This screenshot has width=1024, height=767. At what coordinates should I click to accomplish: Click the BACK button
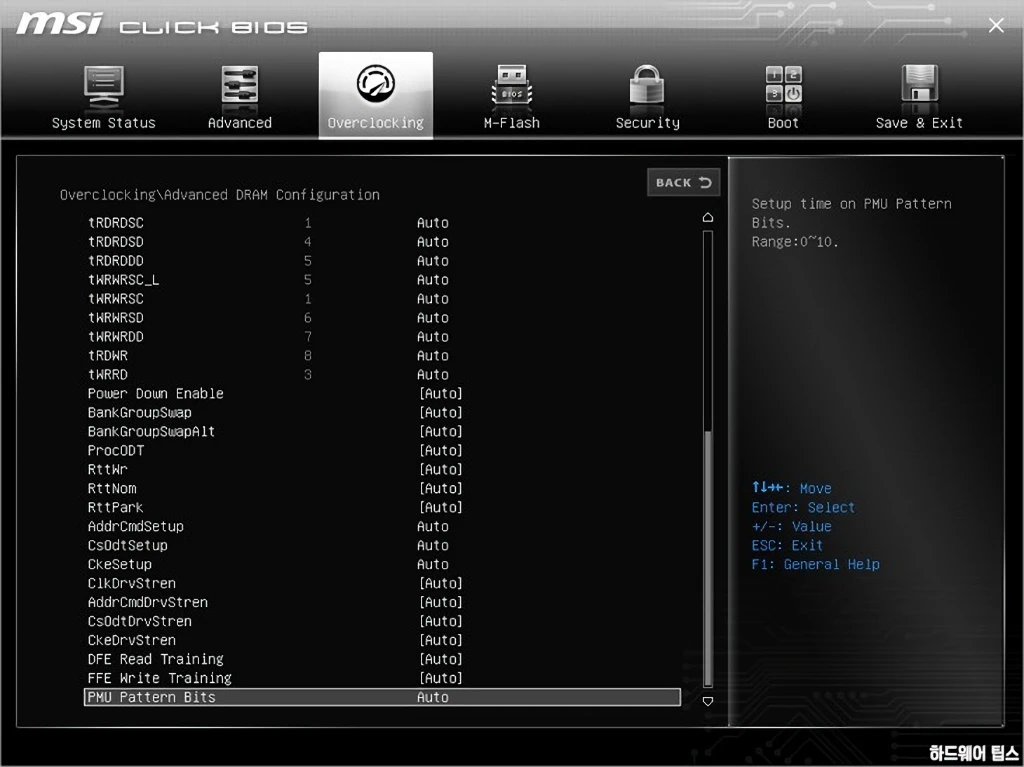683,182
